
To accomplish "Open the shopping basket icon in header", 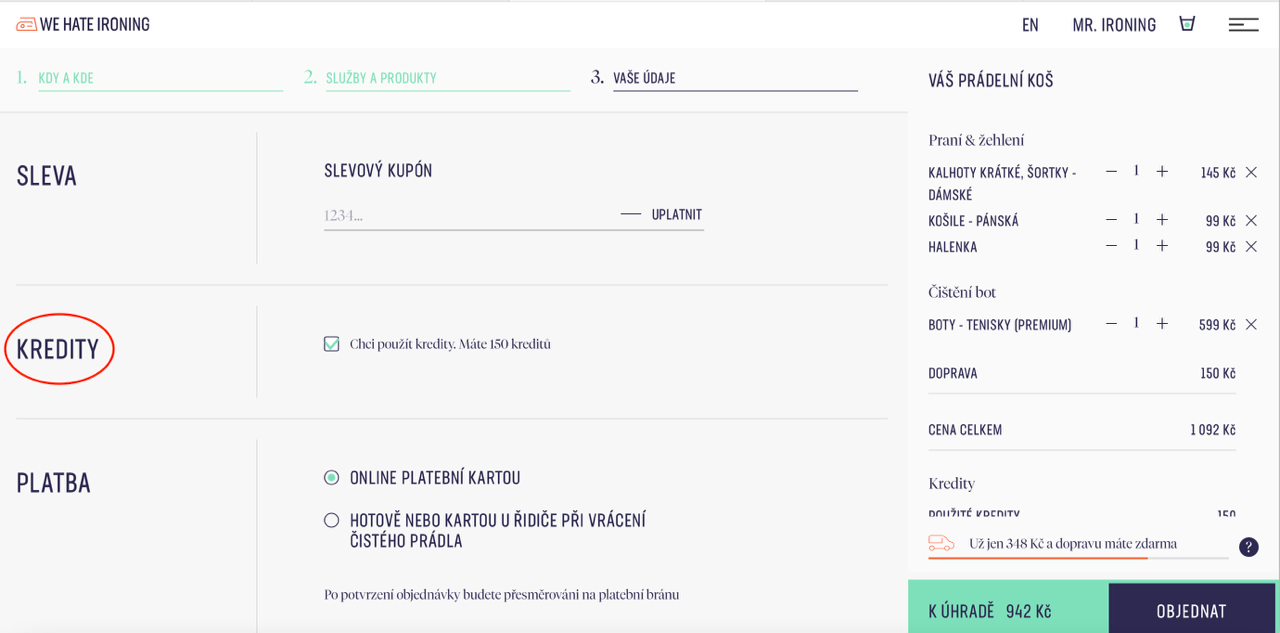I will coord(1187,24).
